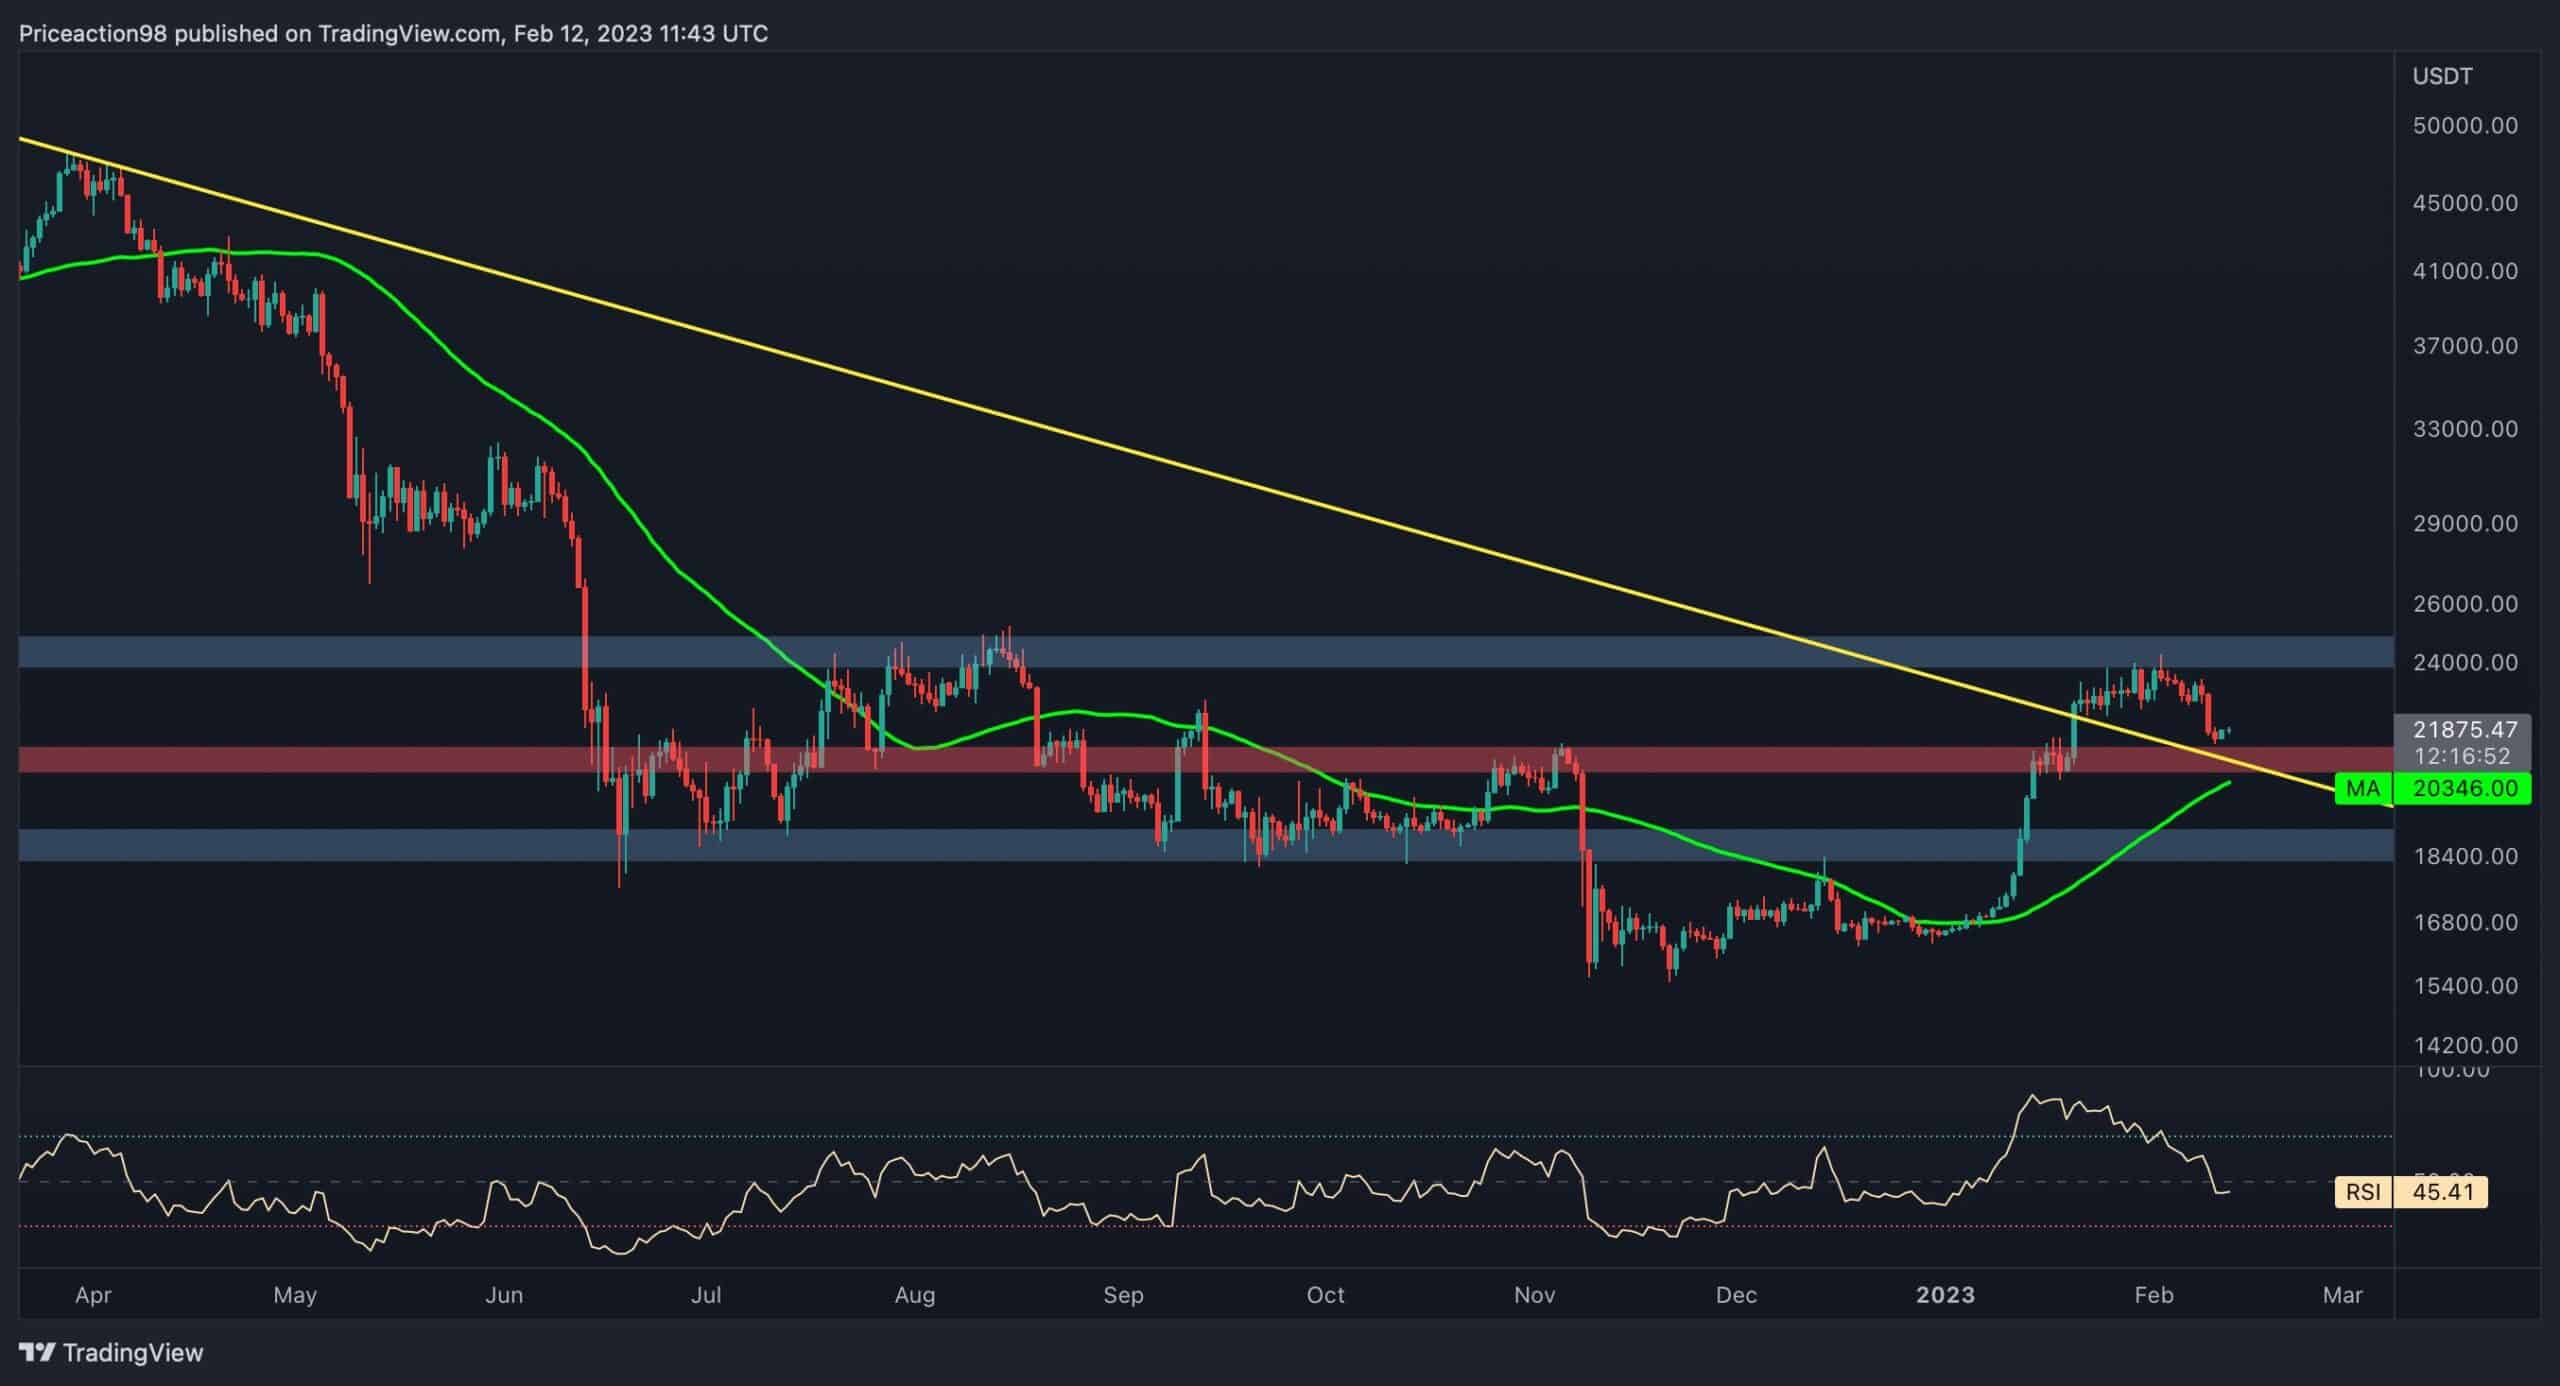Click the countdown timer 12:16:52

click(x=2461, y=757)
